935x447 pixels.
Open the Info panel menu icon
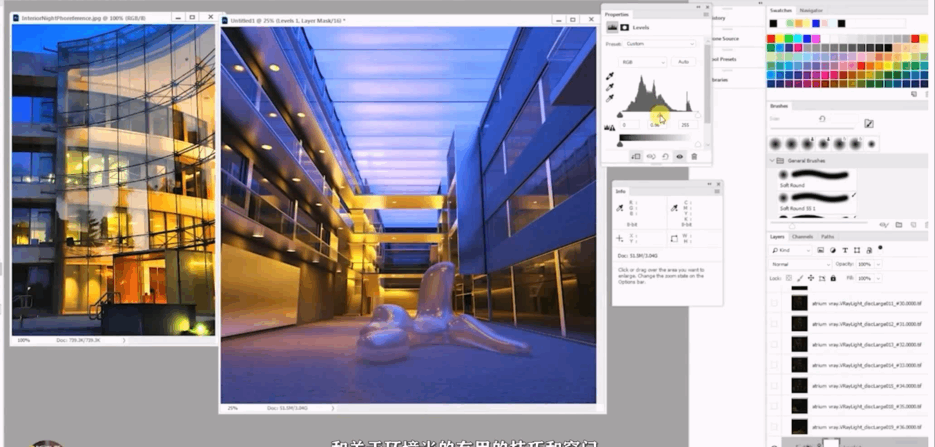[x=717, y=191]
